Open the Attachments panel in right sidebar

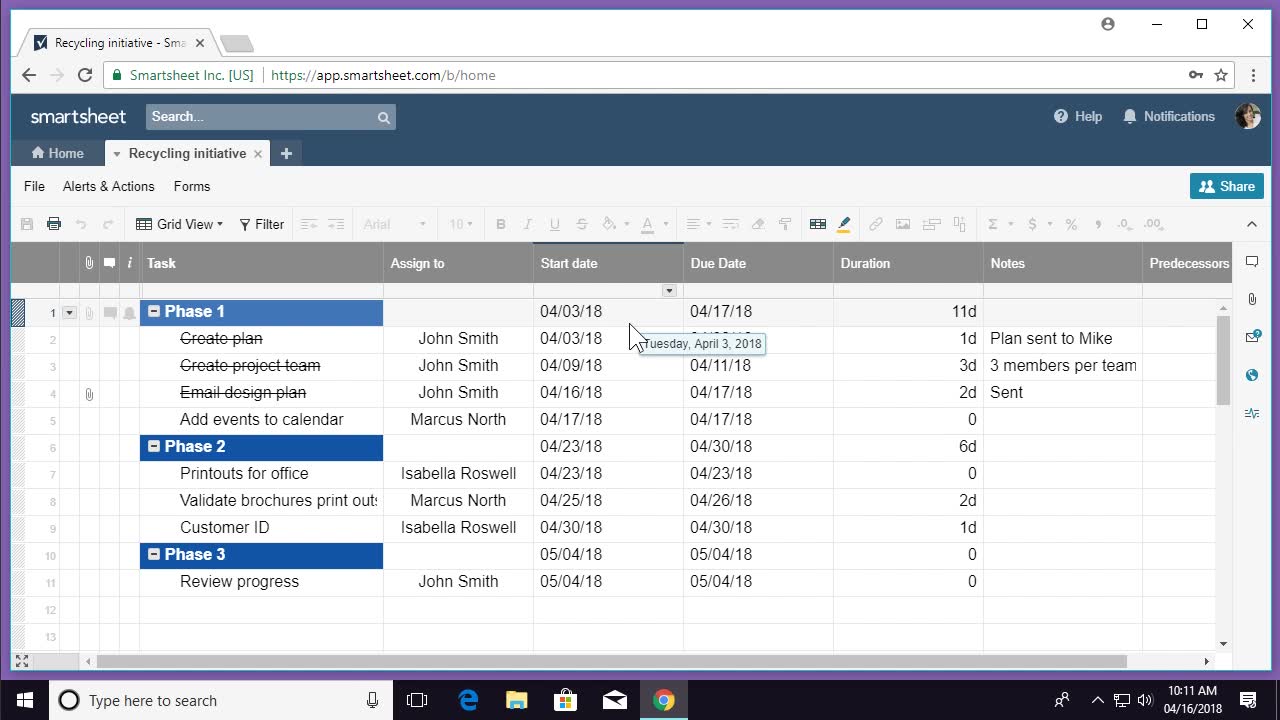1252,299
